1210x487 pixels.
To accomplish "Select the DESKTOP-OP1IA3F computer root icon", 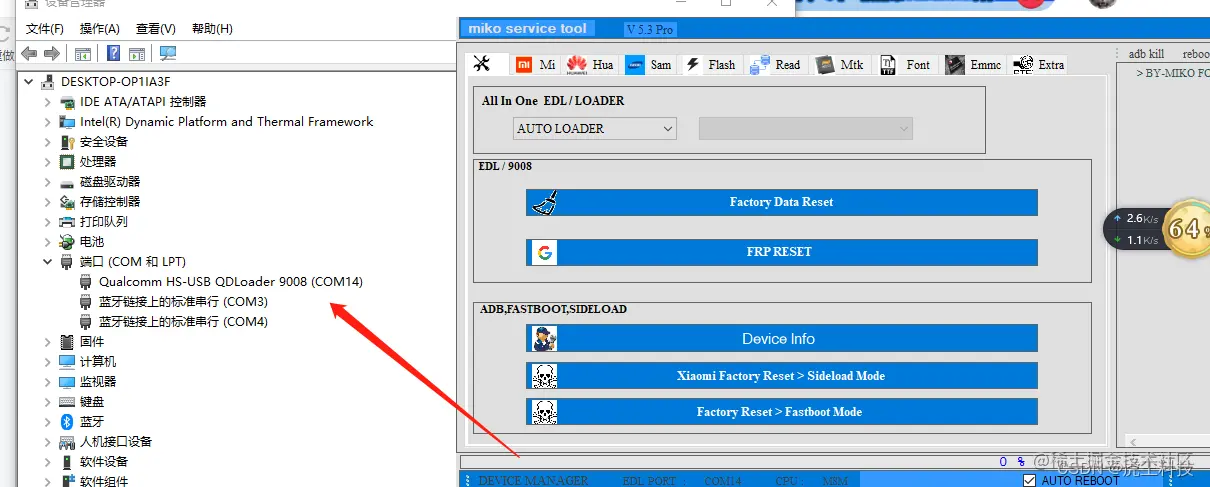I will (x=48, y=82).
